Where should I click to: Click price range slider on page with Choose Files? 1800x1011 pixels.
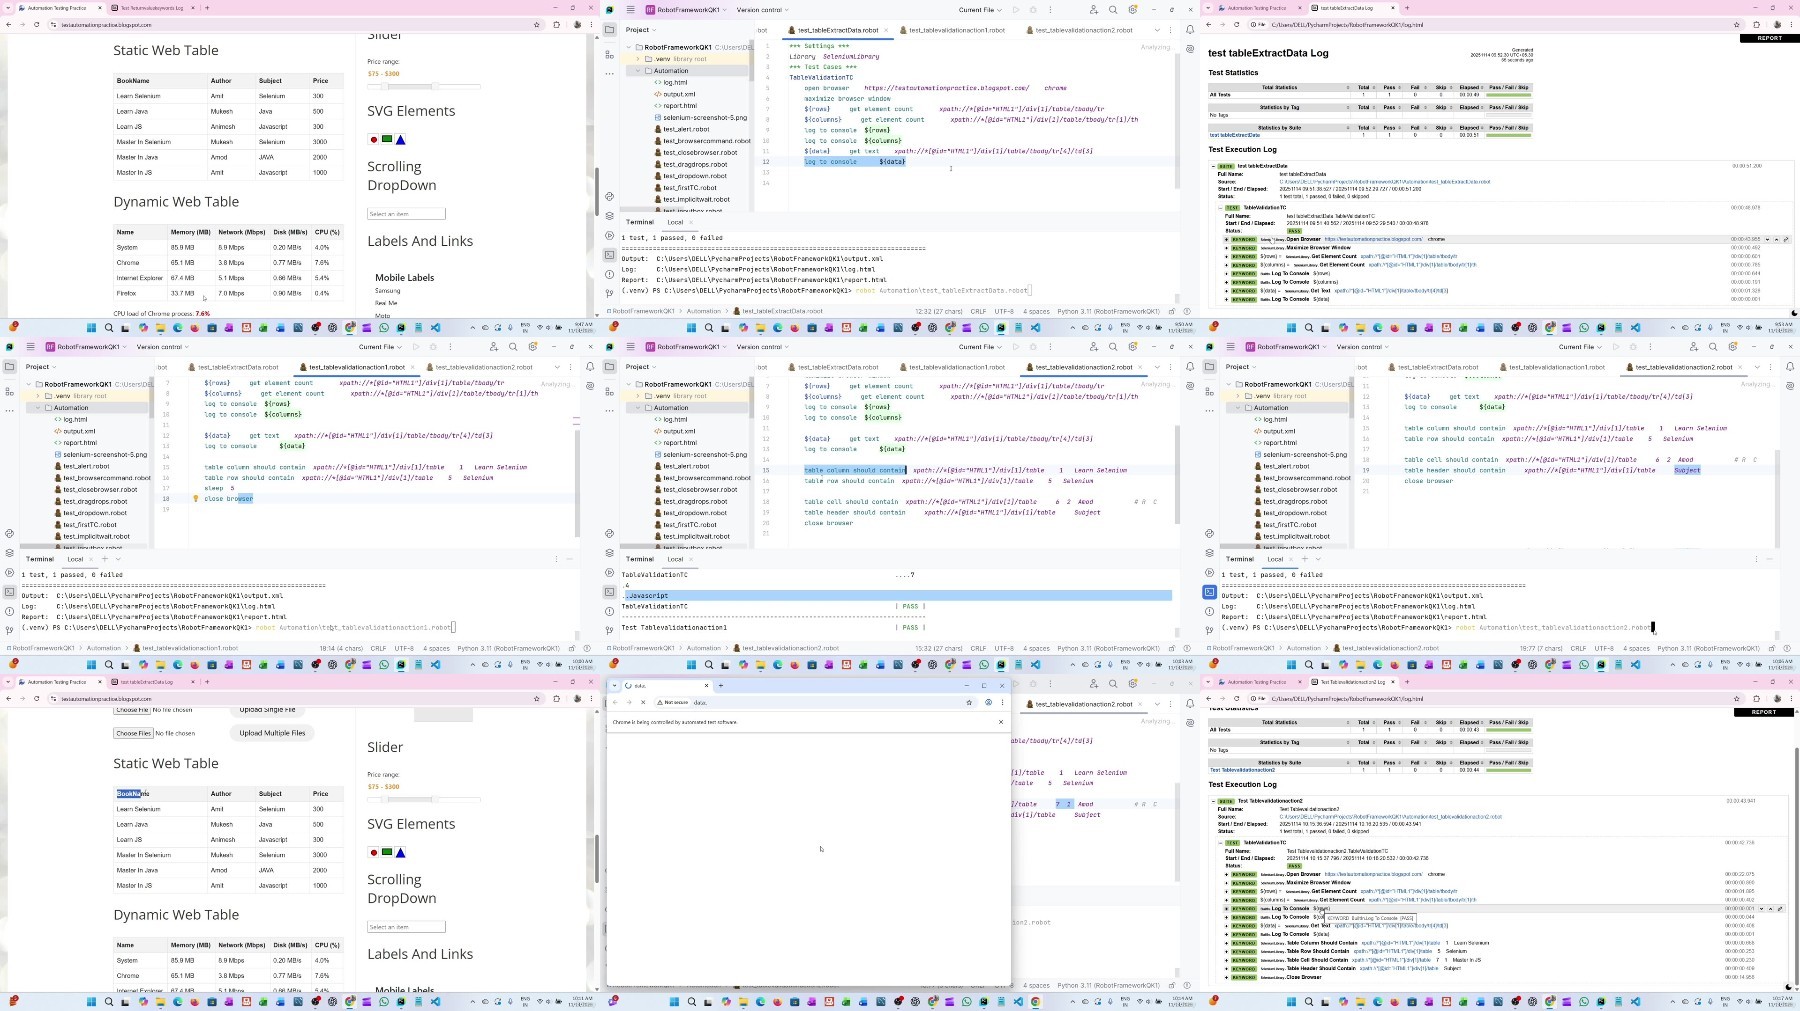(x=424, y=800)
